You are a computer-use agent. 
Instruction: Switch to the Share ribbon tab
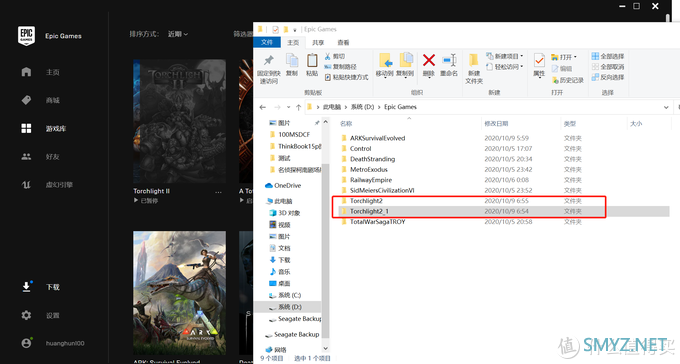[318, 43]
